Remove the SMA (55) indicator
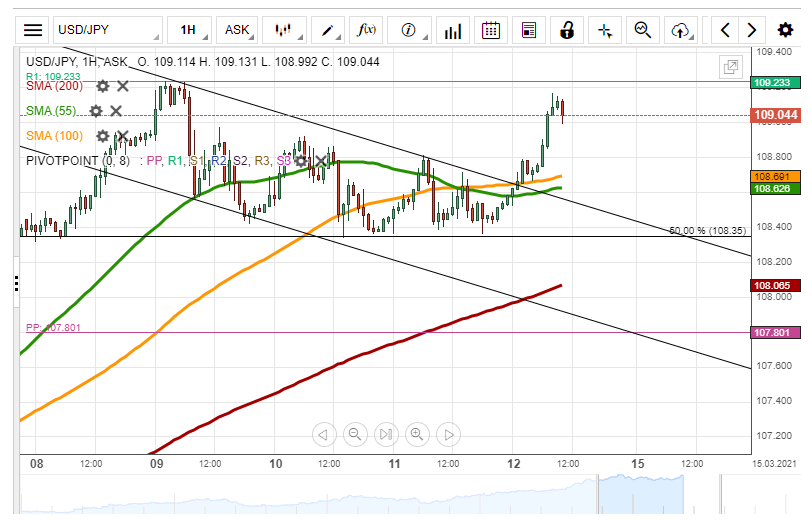Screen dimensions: 808x521 pos(116,111)
